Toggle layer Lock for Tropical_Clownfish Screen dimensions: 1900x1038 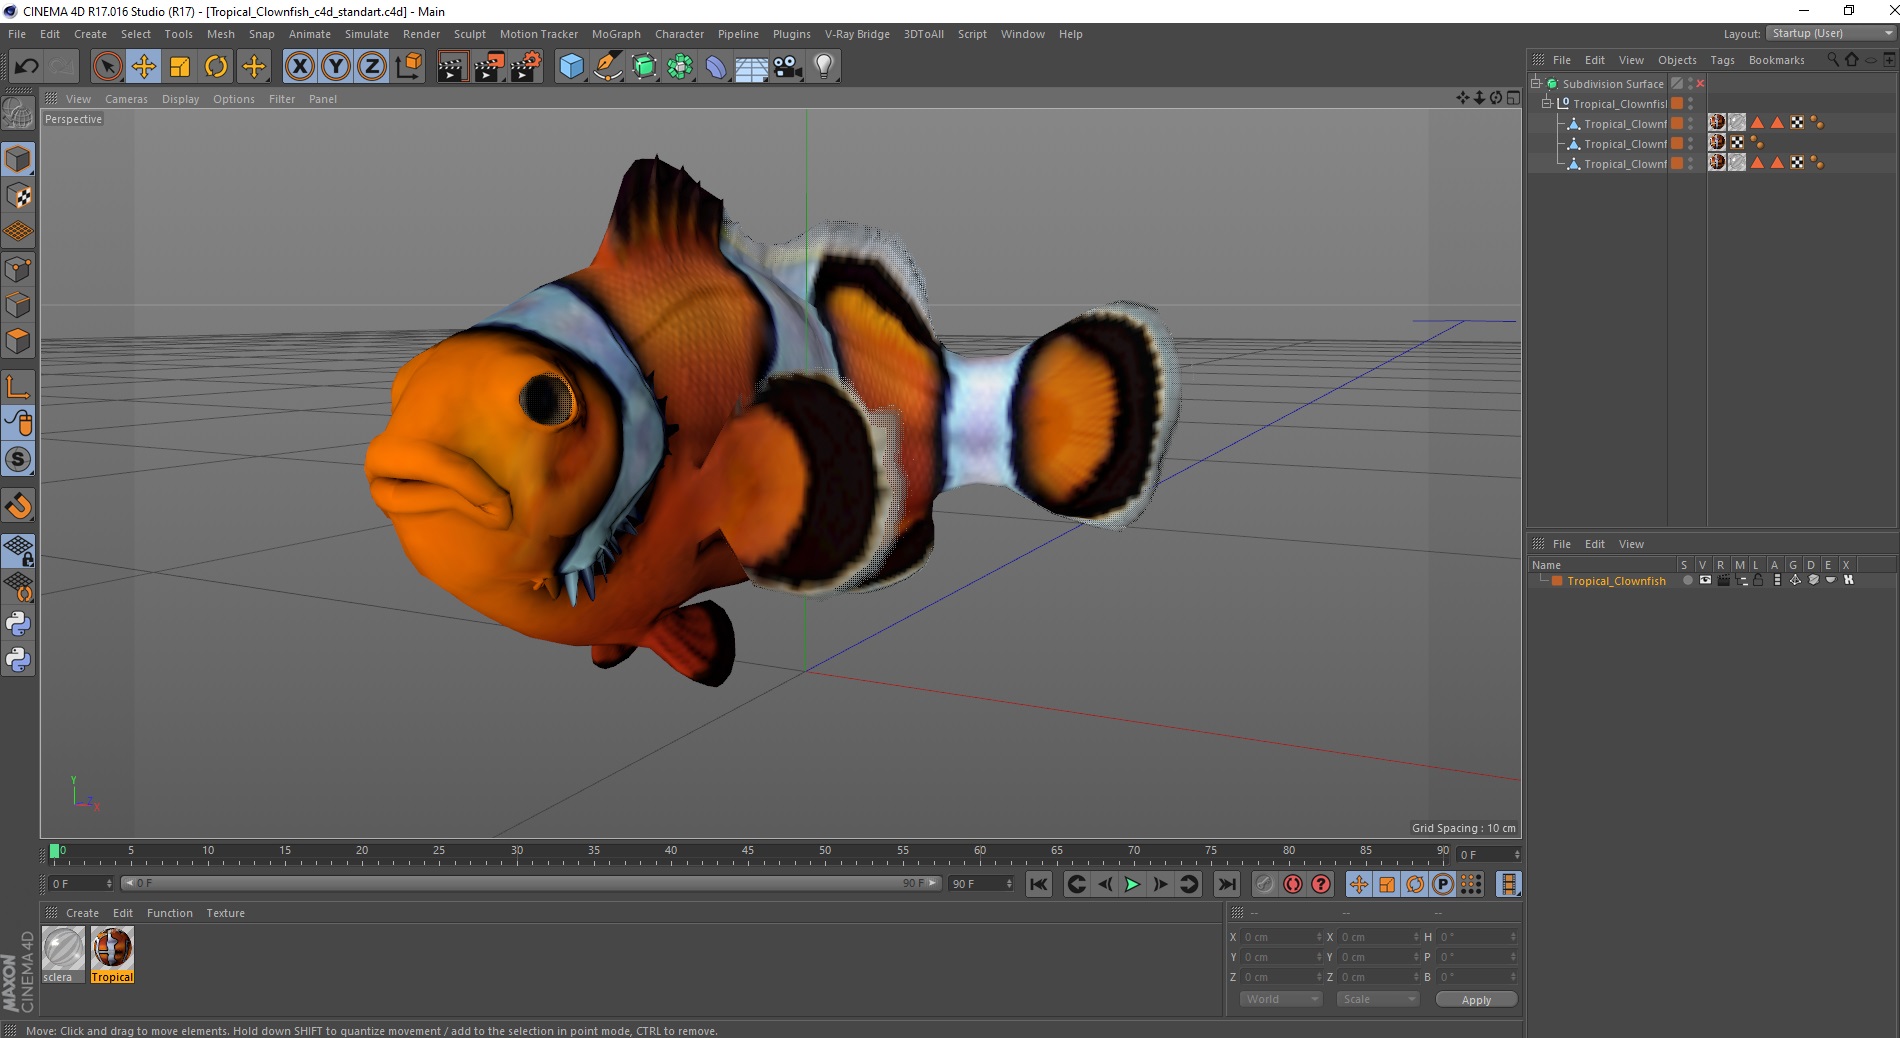tap(1758, 580)
